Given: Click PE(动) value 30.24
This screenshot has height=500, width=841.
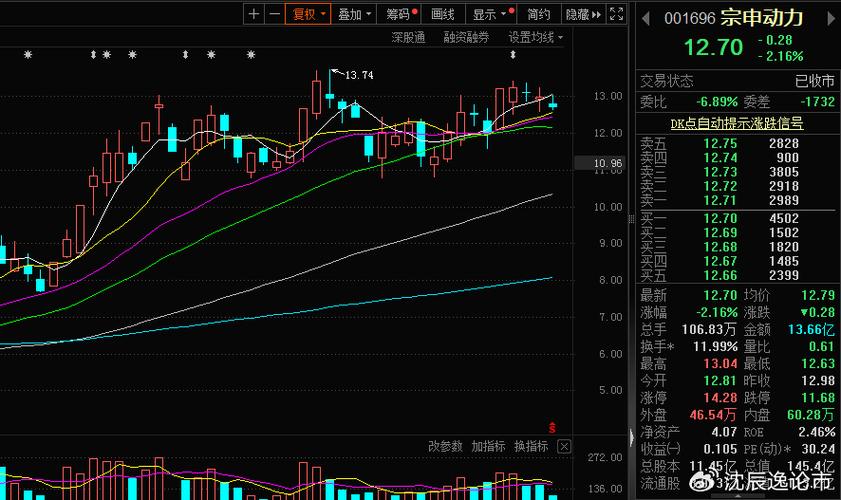Looking at the screenshot, I should [x=818, y=449].
